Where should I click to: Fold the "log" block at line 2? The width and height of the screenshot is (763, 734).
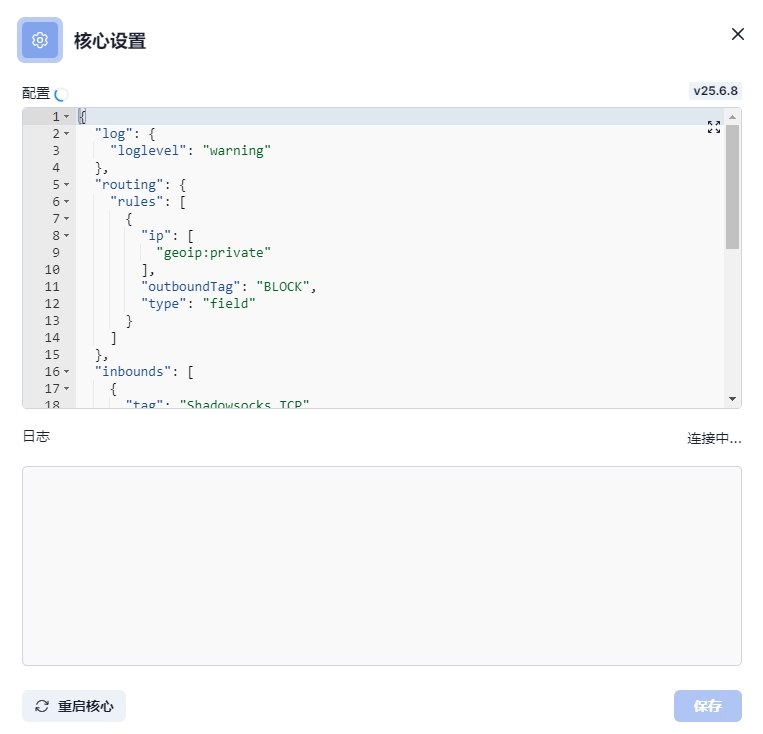point(67,134)
